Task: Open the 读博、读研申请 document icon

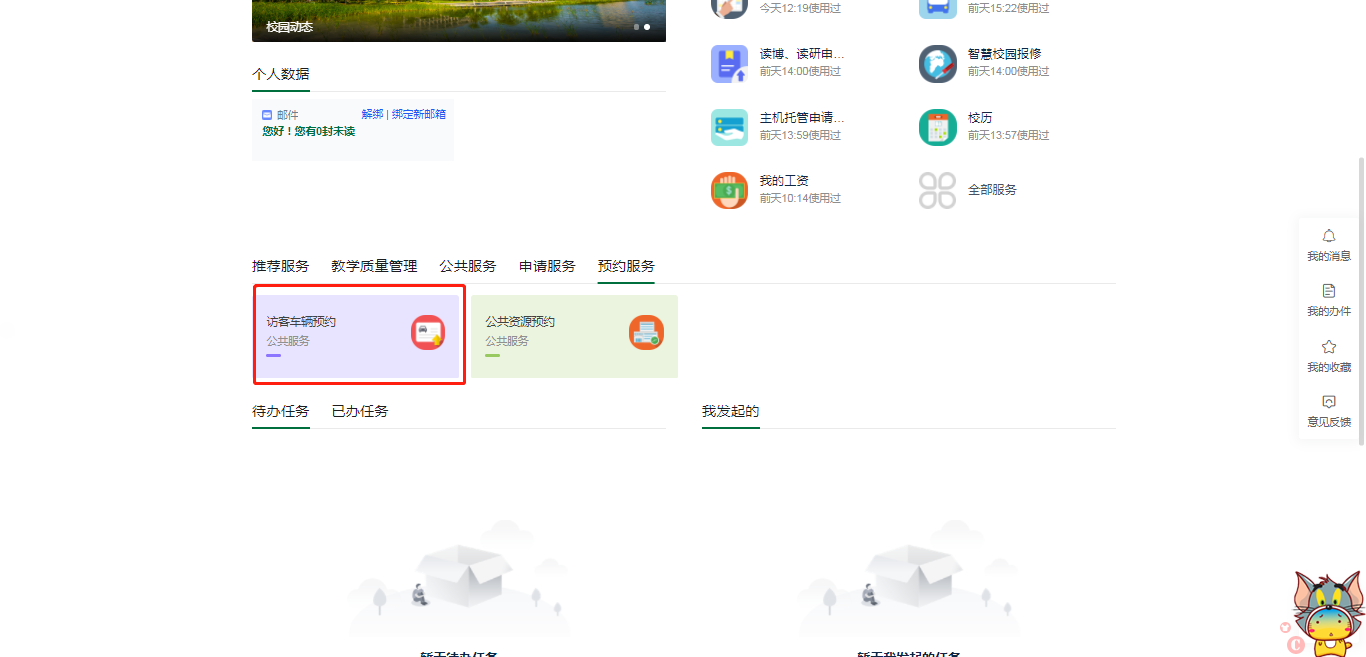Action: [729, 64]
